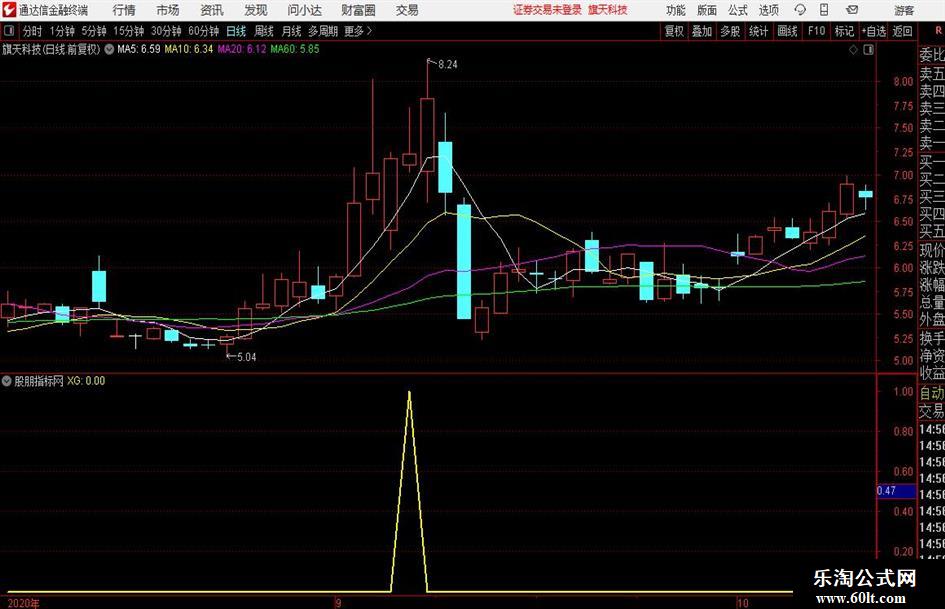945x609 pixels.
Task: Click 证券交易未登录 login link
Action: tap(547, 10)
